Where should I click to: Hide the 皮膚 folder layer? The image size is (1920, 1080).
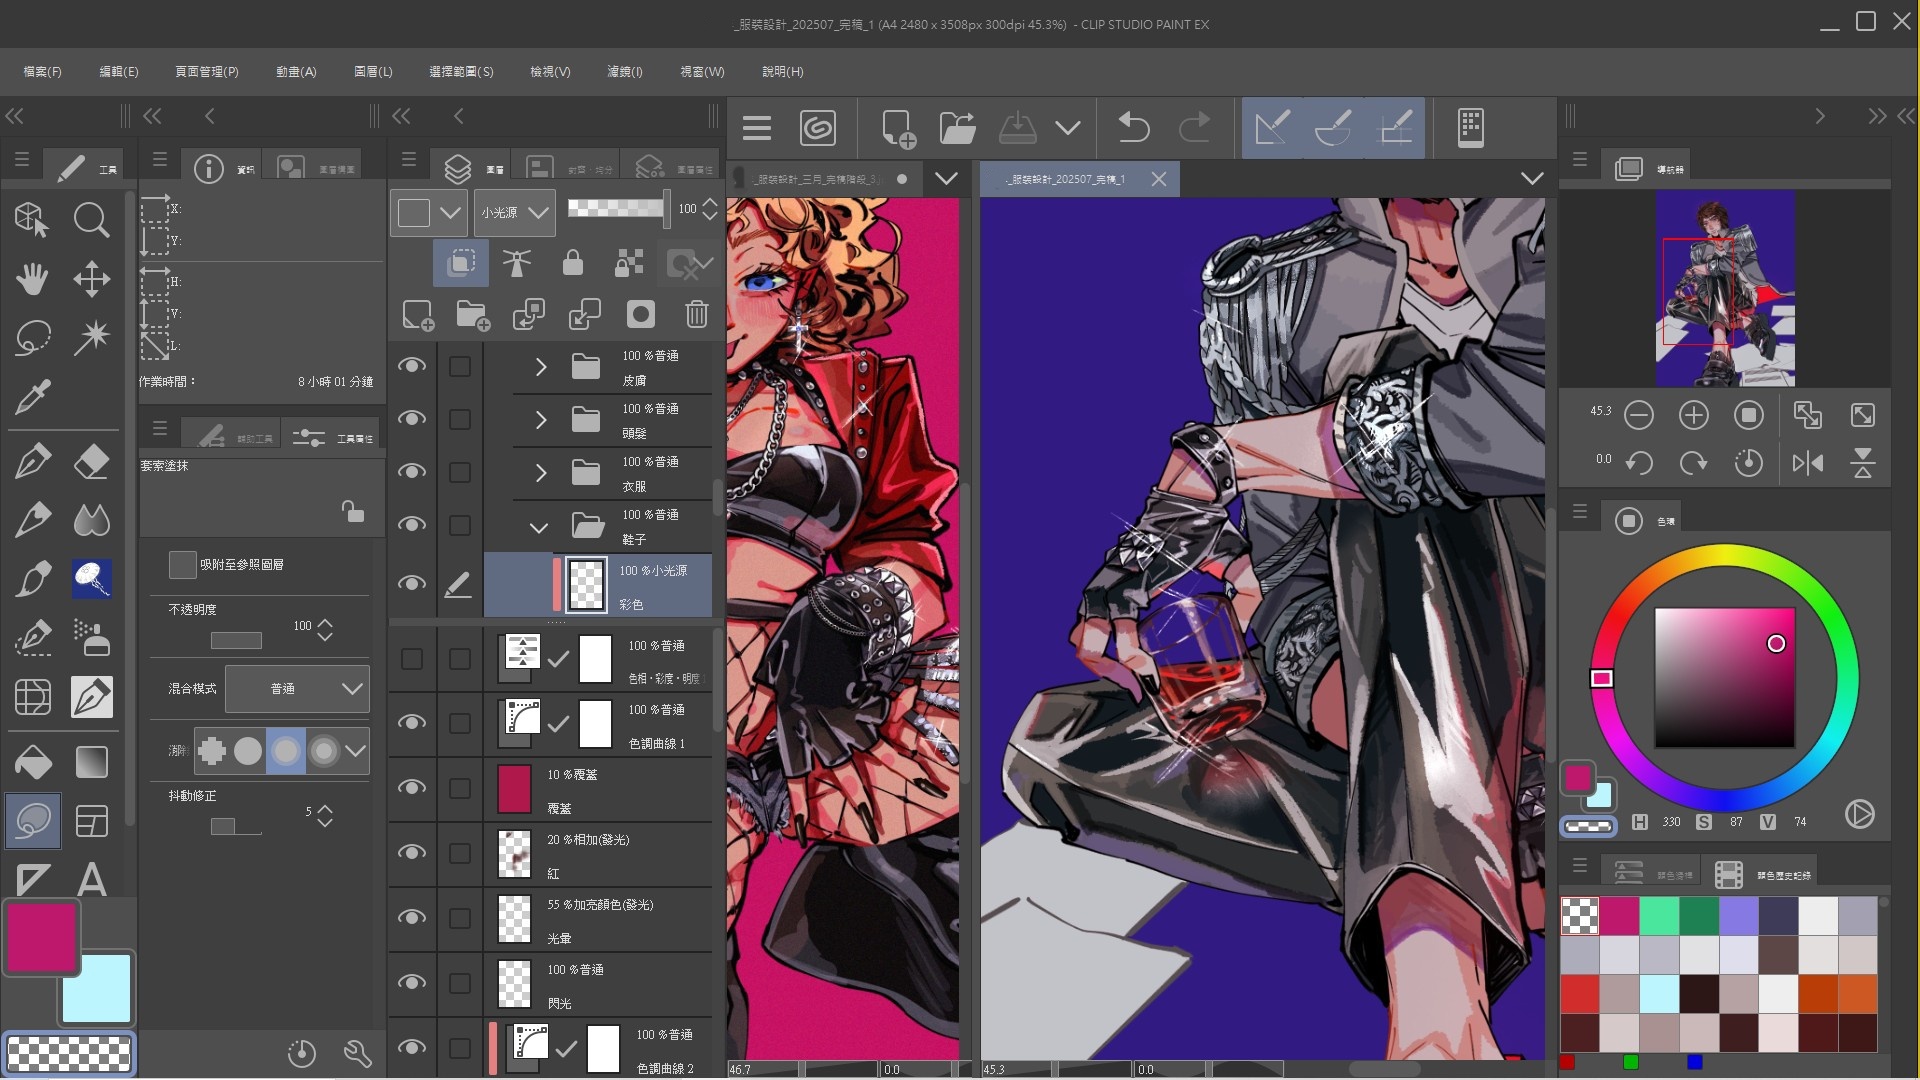click(x=412, y=366)
